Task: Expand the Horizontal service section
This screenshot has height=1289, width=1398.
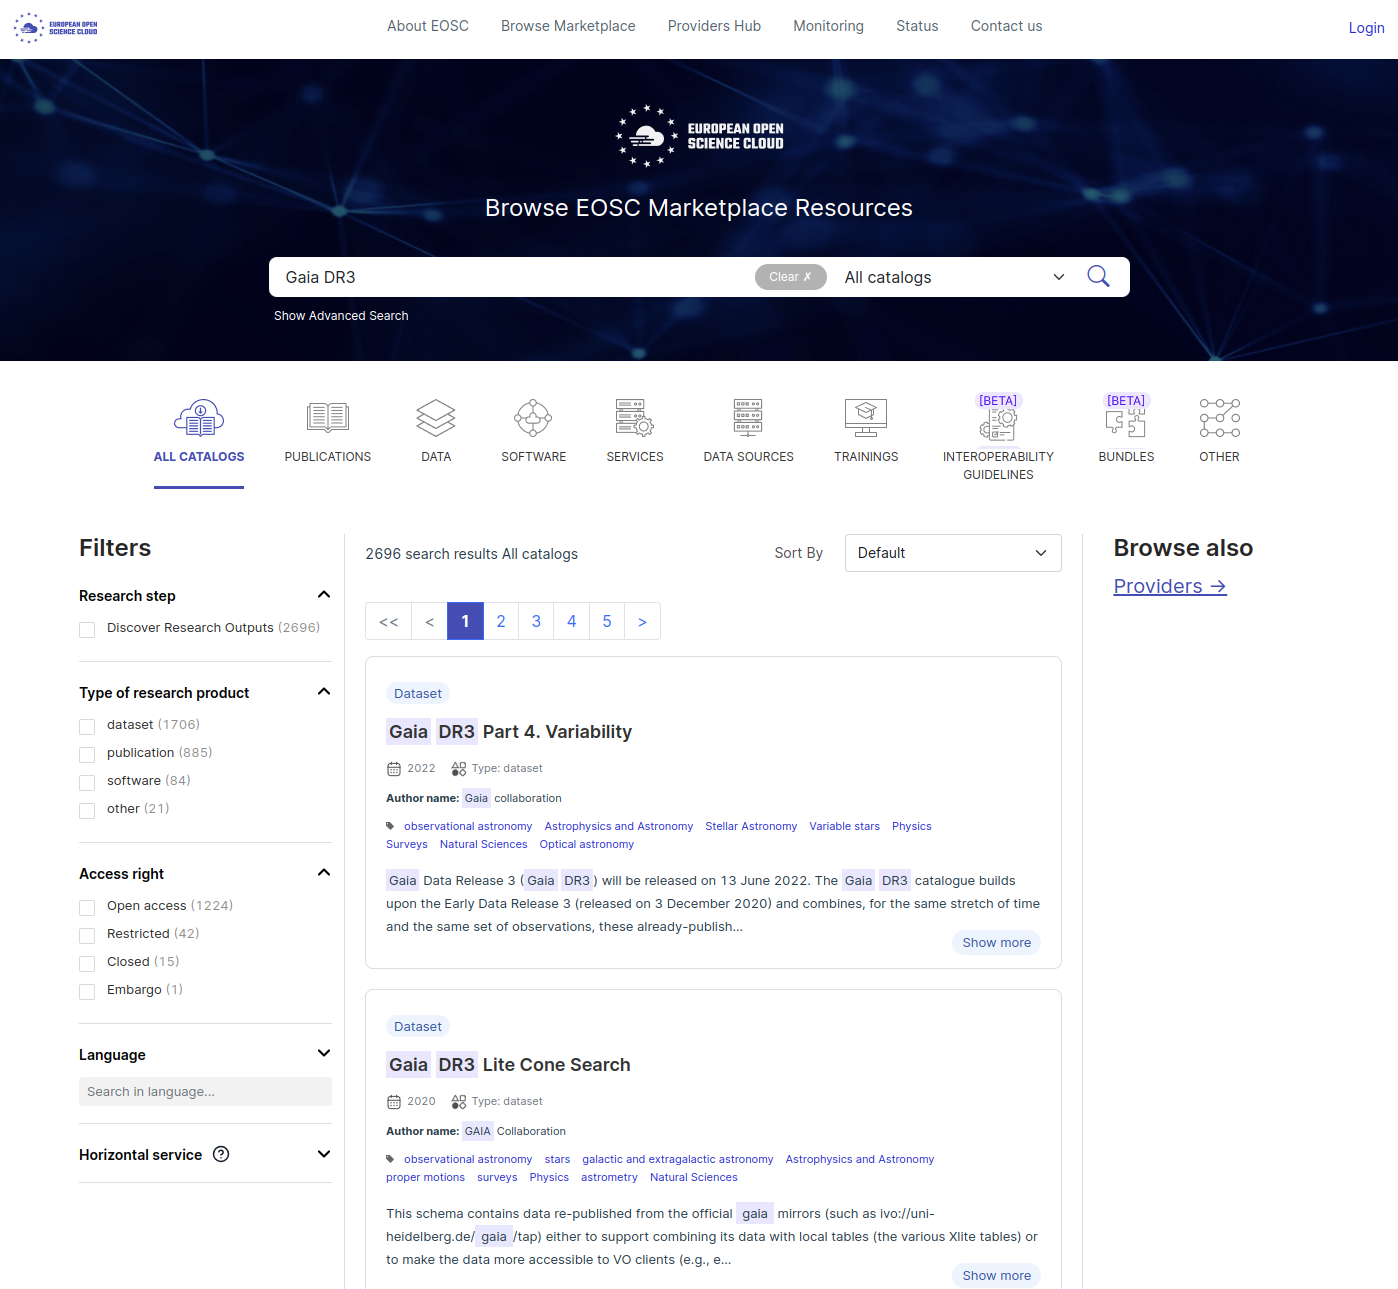Action: coord(324,1154)
